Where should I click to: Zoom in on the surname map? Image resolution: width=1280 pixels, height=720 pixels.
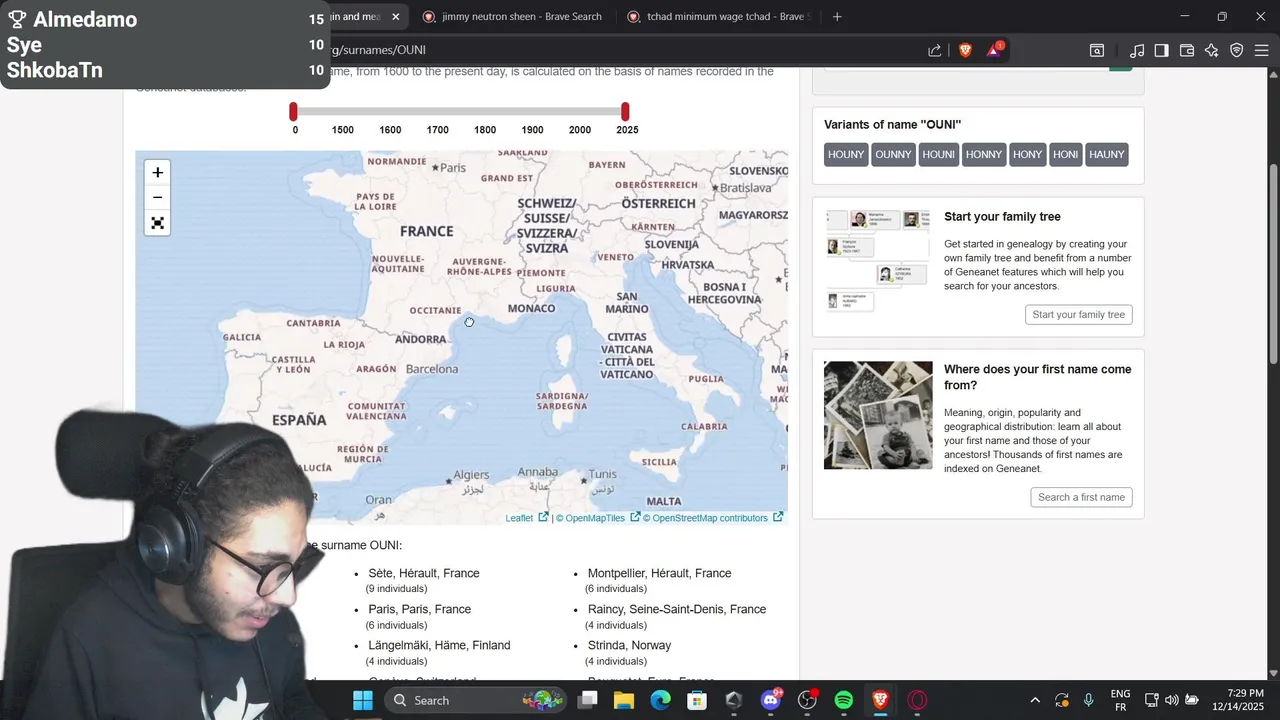[x=157, y=172]
